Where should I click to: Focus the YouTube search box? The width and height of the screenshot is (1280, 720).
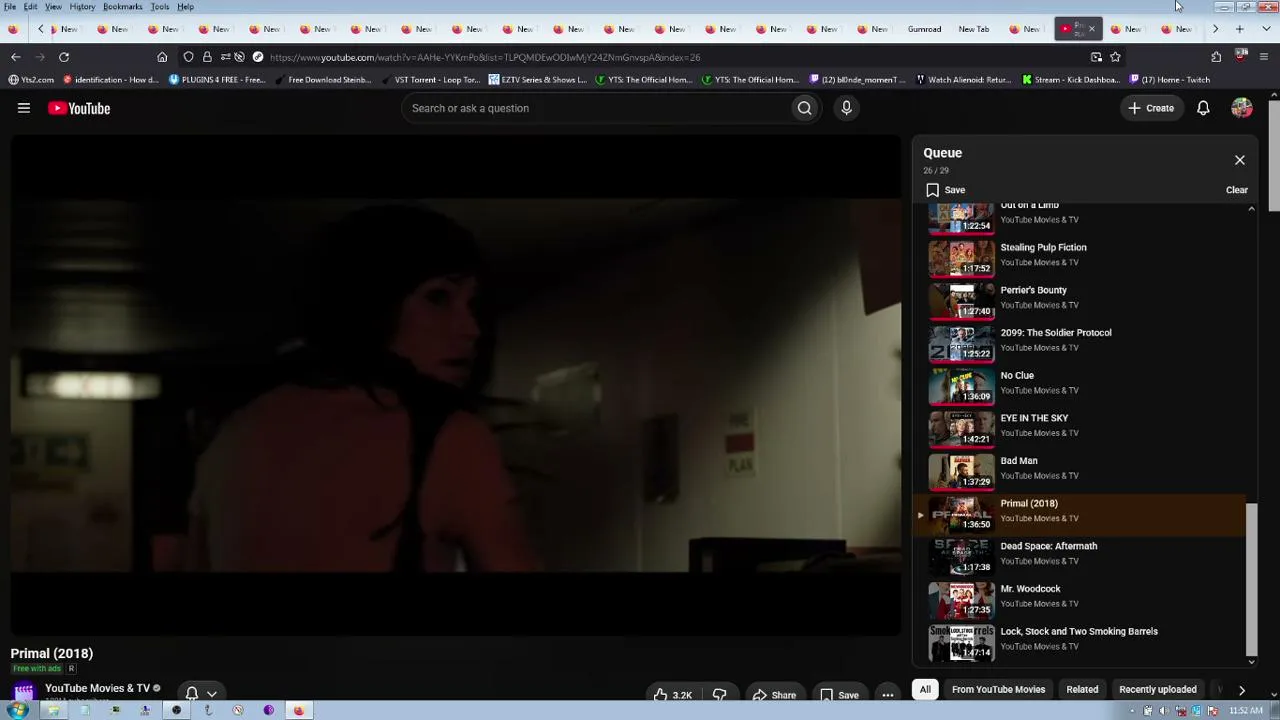(595, 108)
